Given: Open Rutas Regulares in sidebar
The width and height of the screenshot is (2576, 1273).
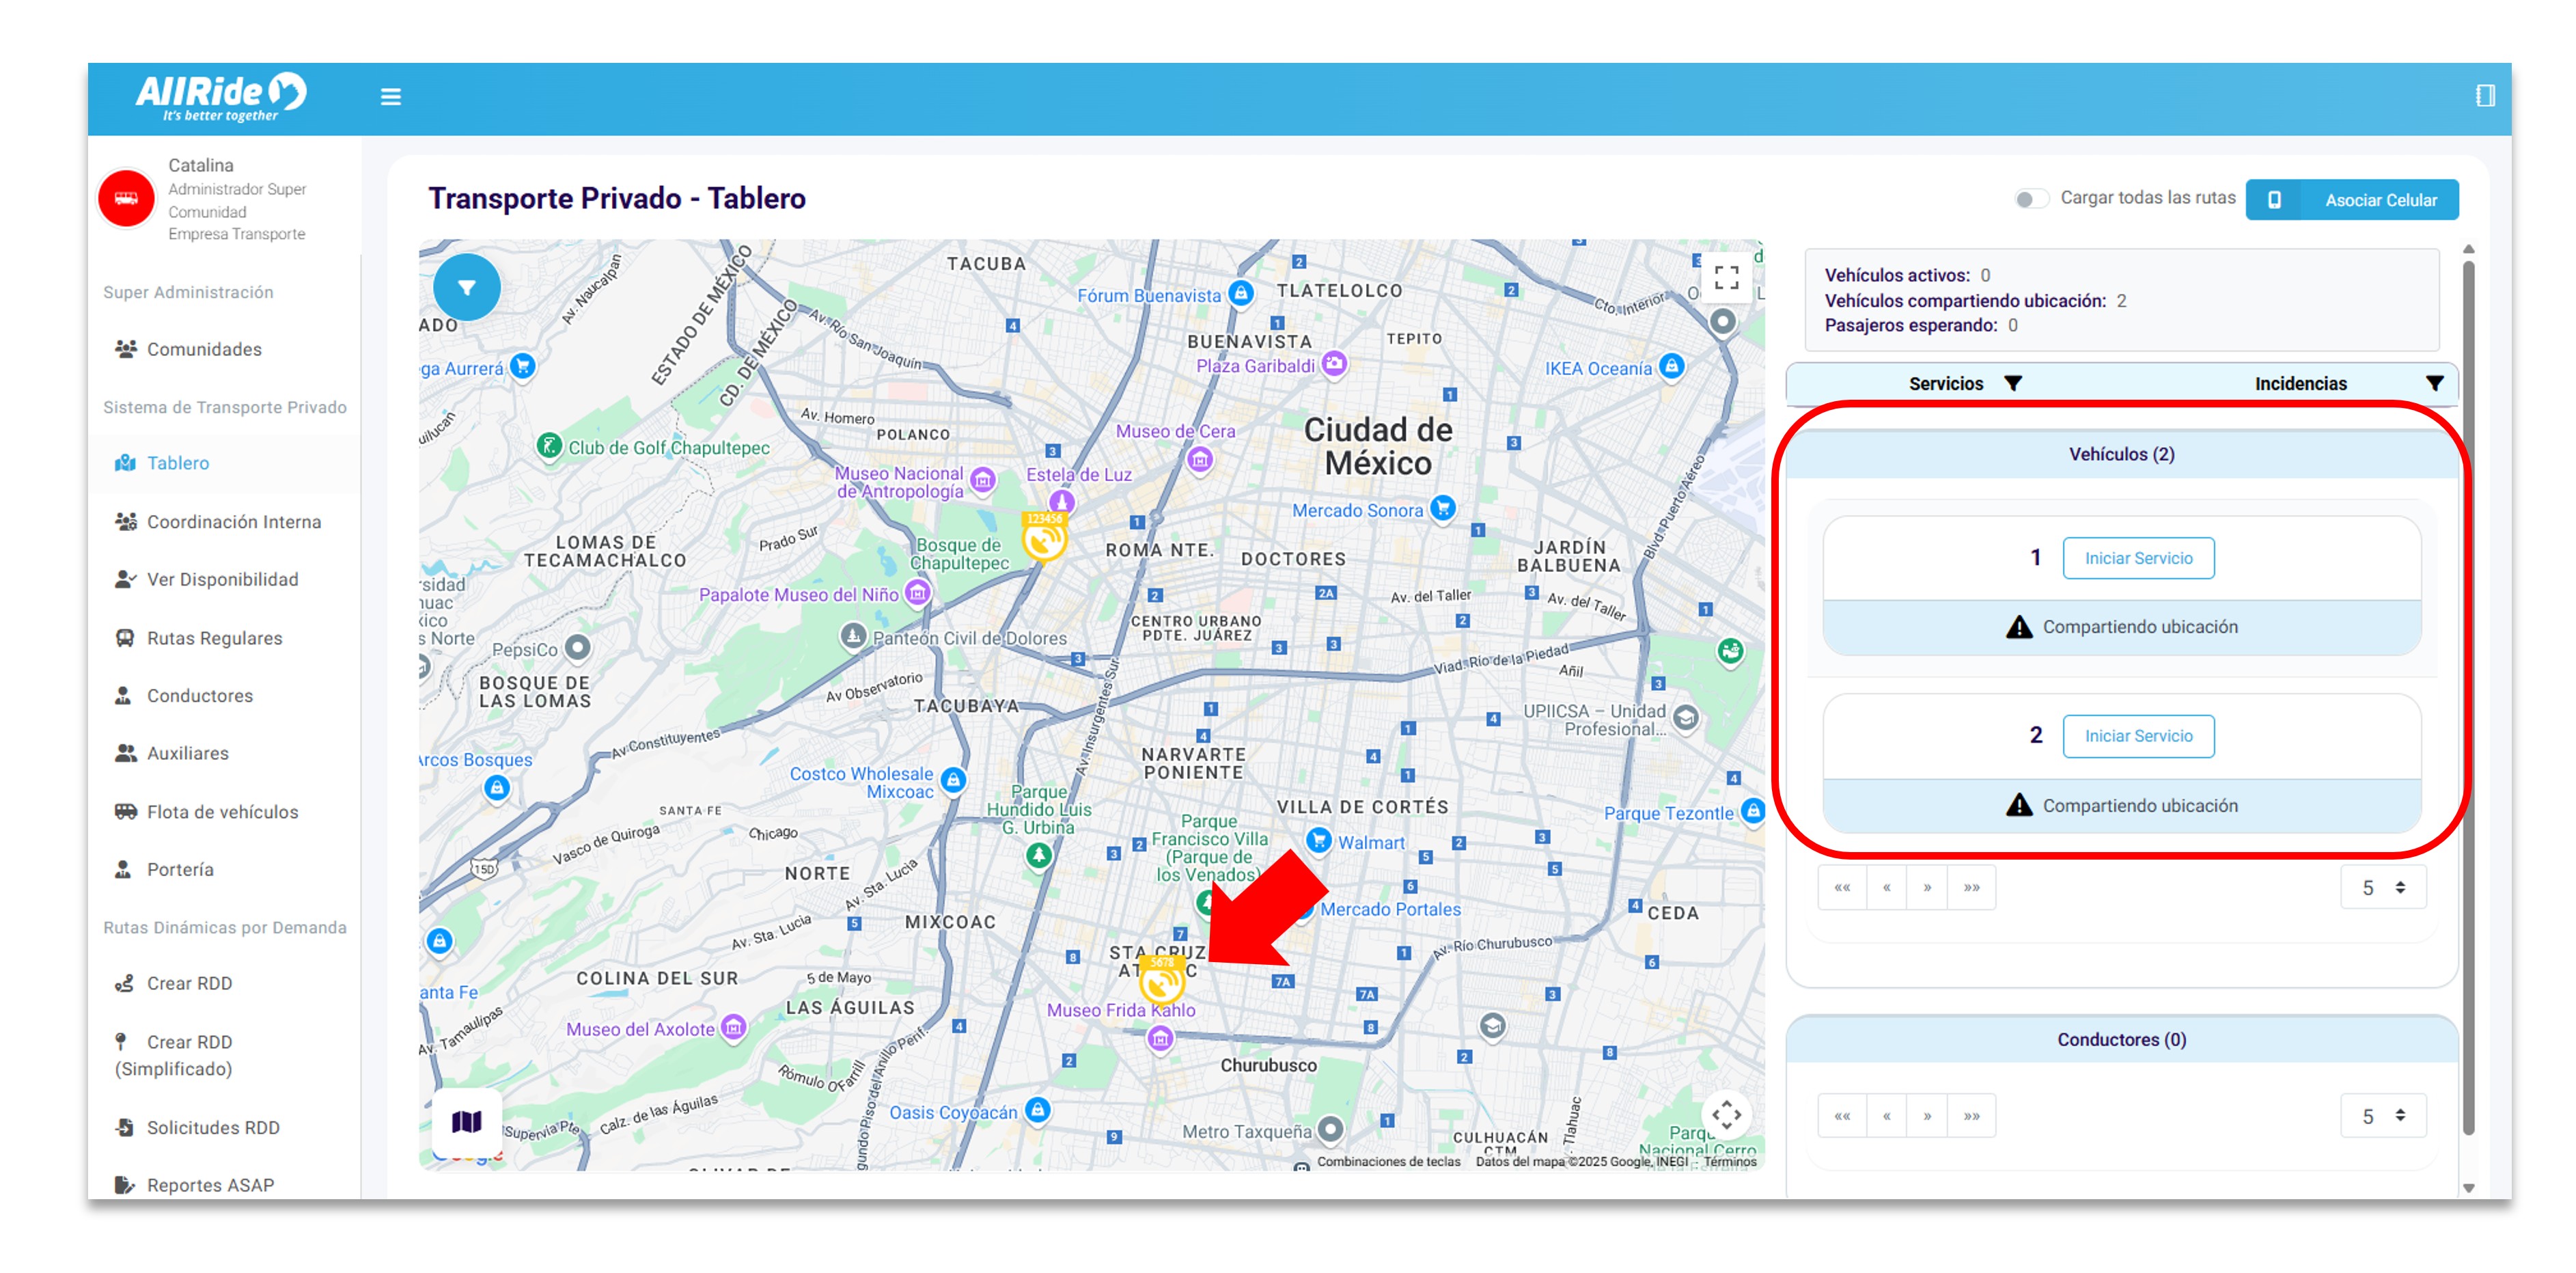Looking at the screenshot, I should [214, 638].
